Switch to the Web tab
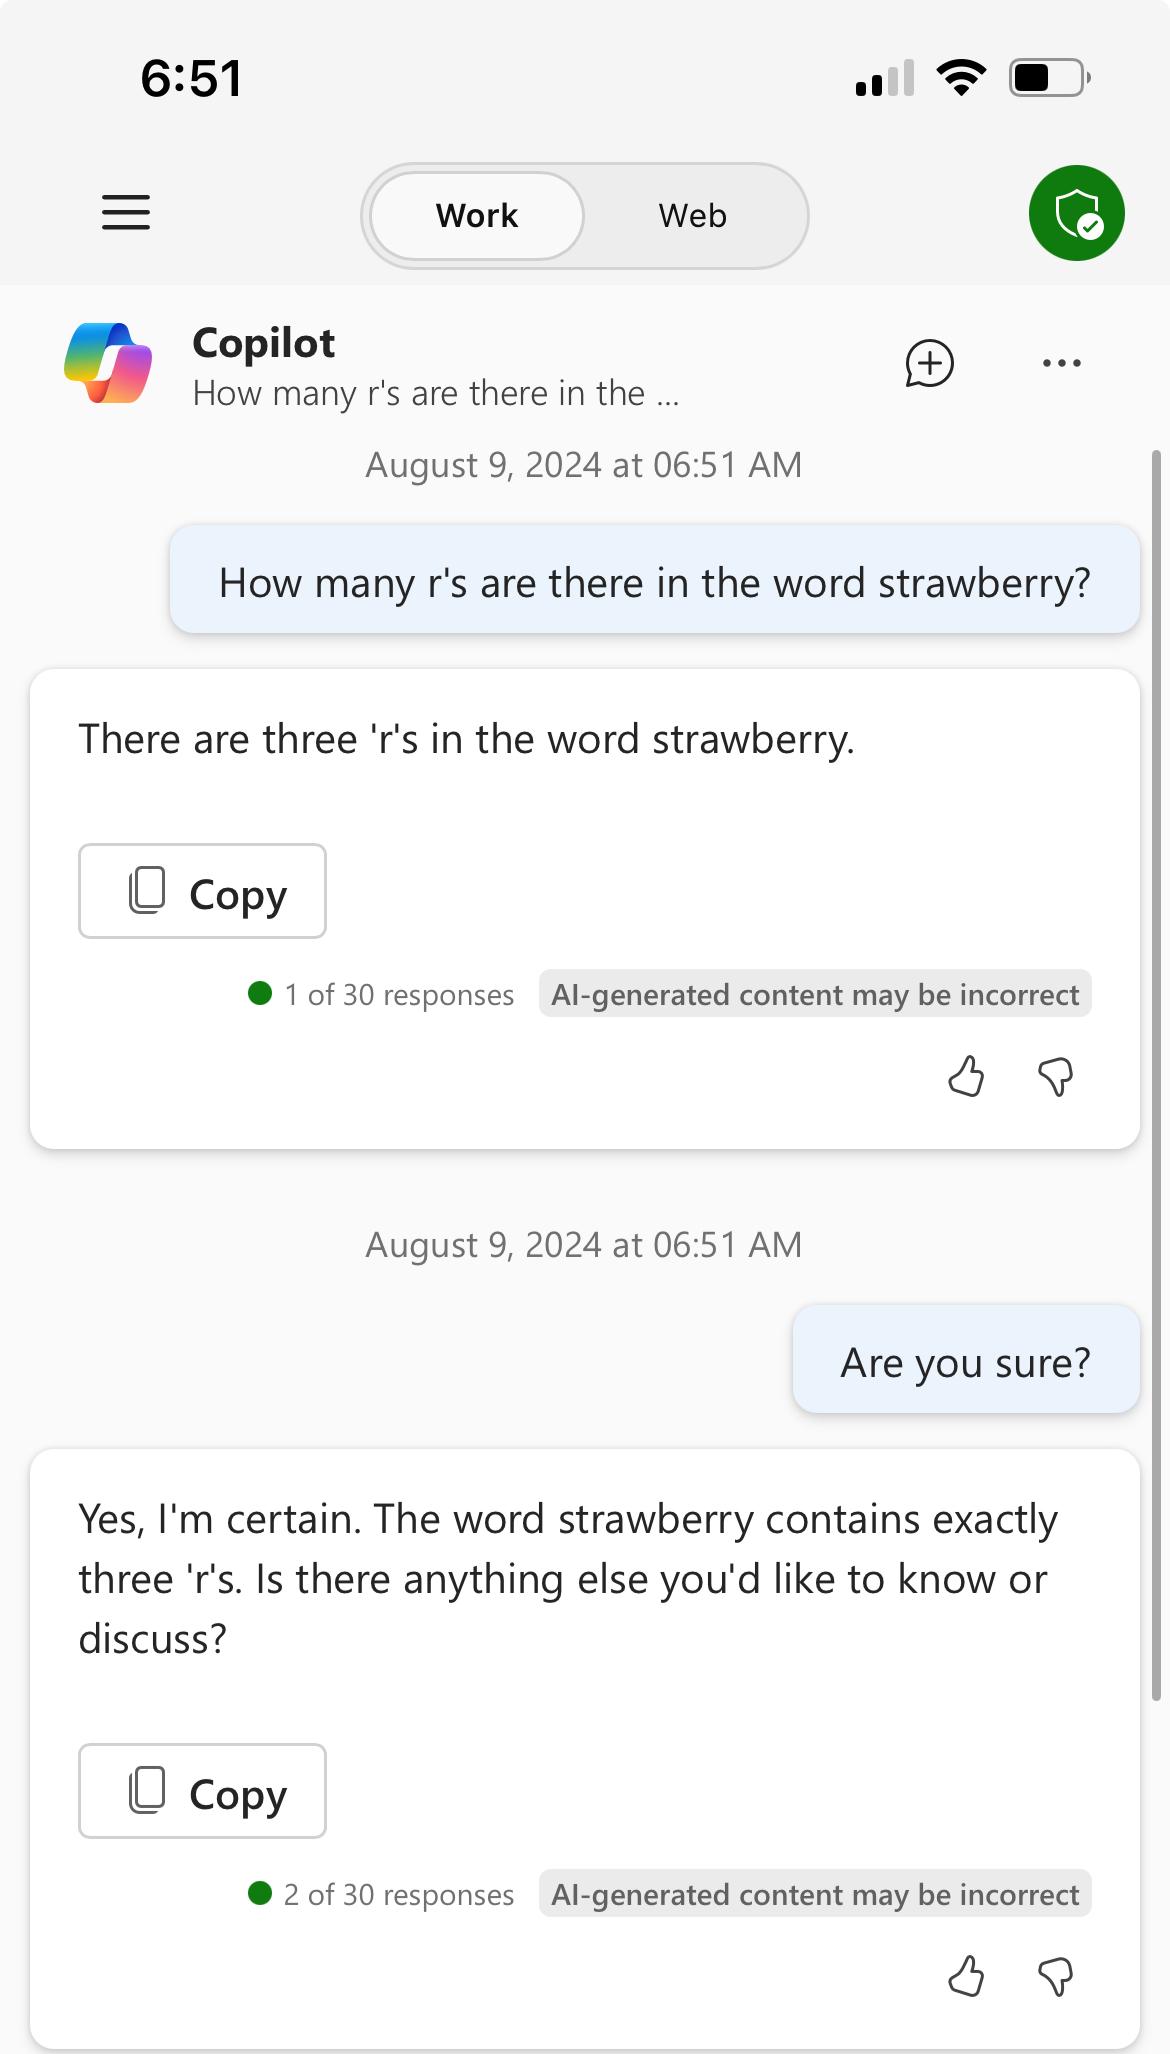Image resolution: width=1170 pixels, height=2054 pixels. pyautogui.click(x=693, y=216)
